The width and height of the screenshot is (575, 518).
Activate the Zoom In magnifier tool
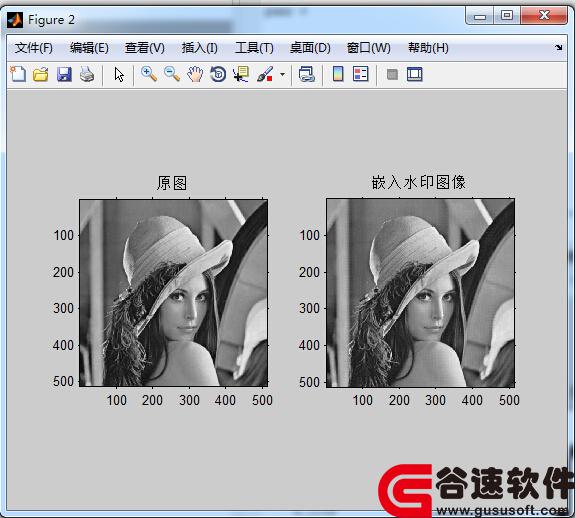pos(149,74)
